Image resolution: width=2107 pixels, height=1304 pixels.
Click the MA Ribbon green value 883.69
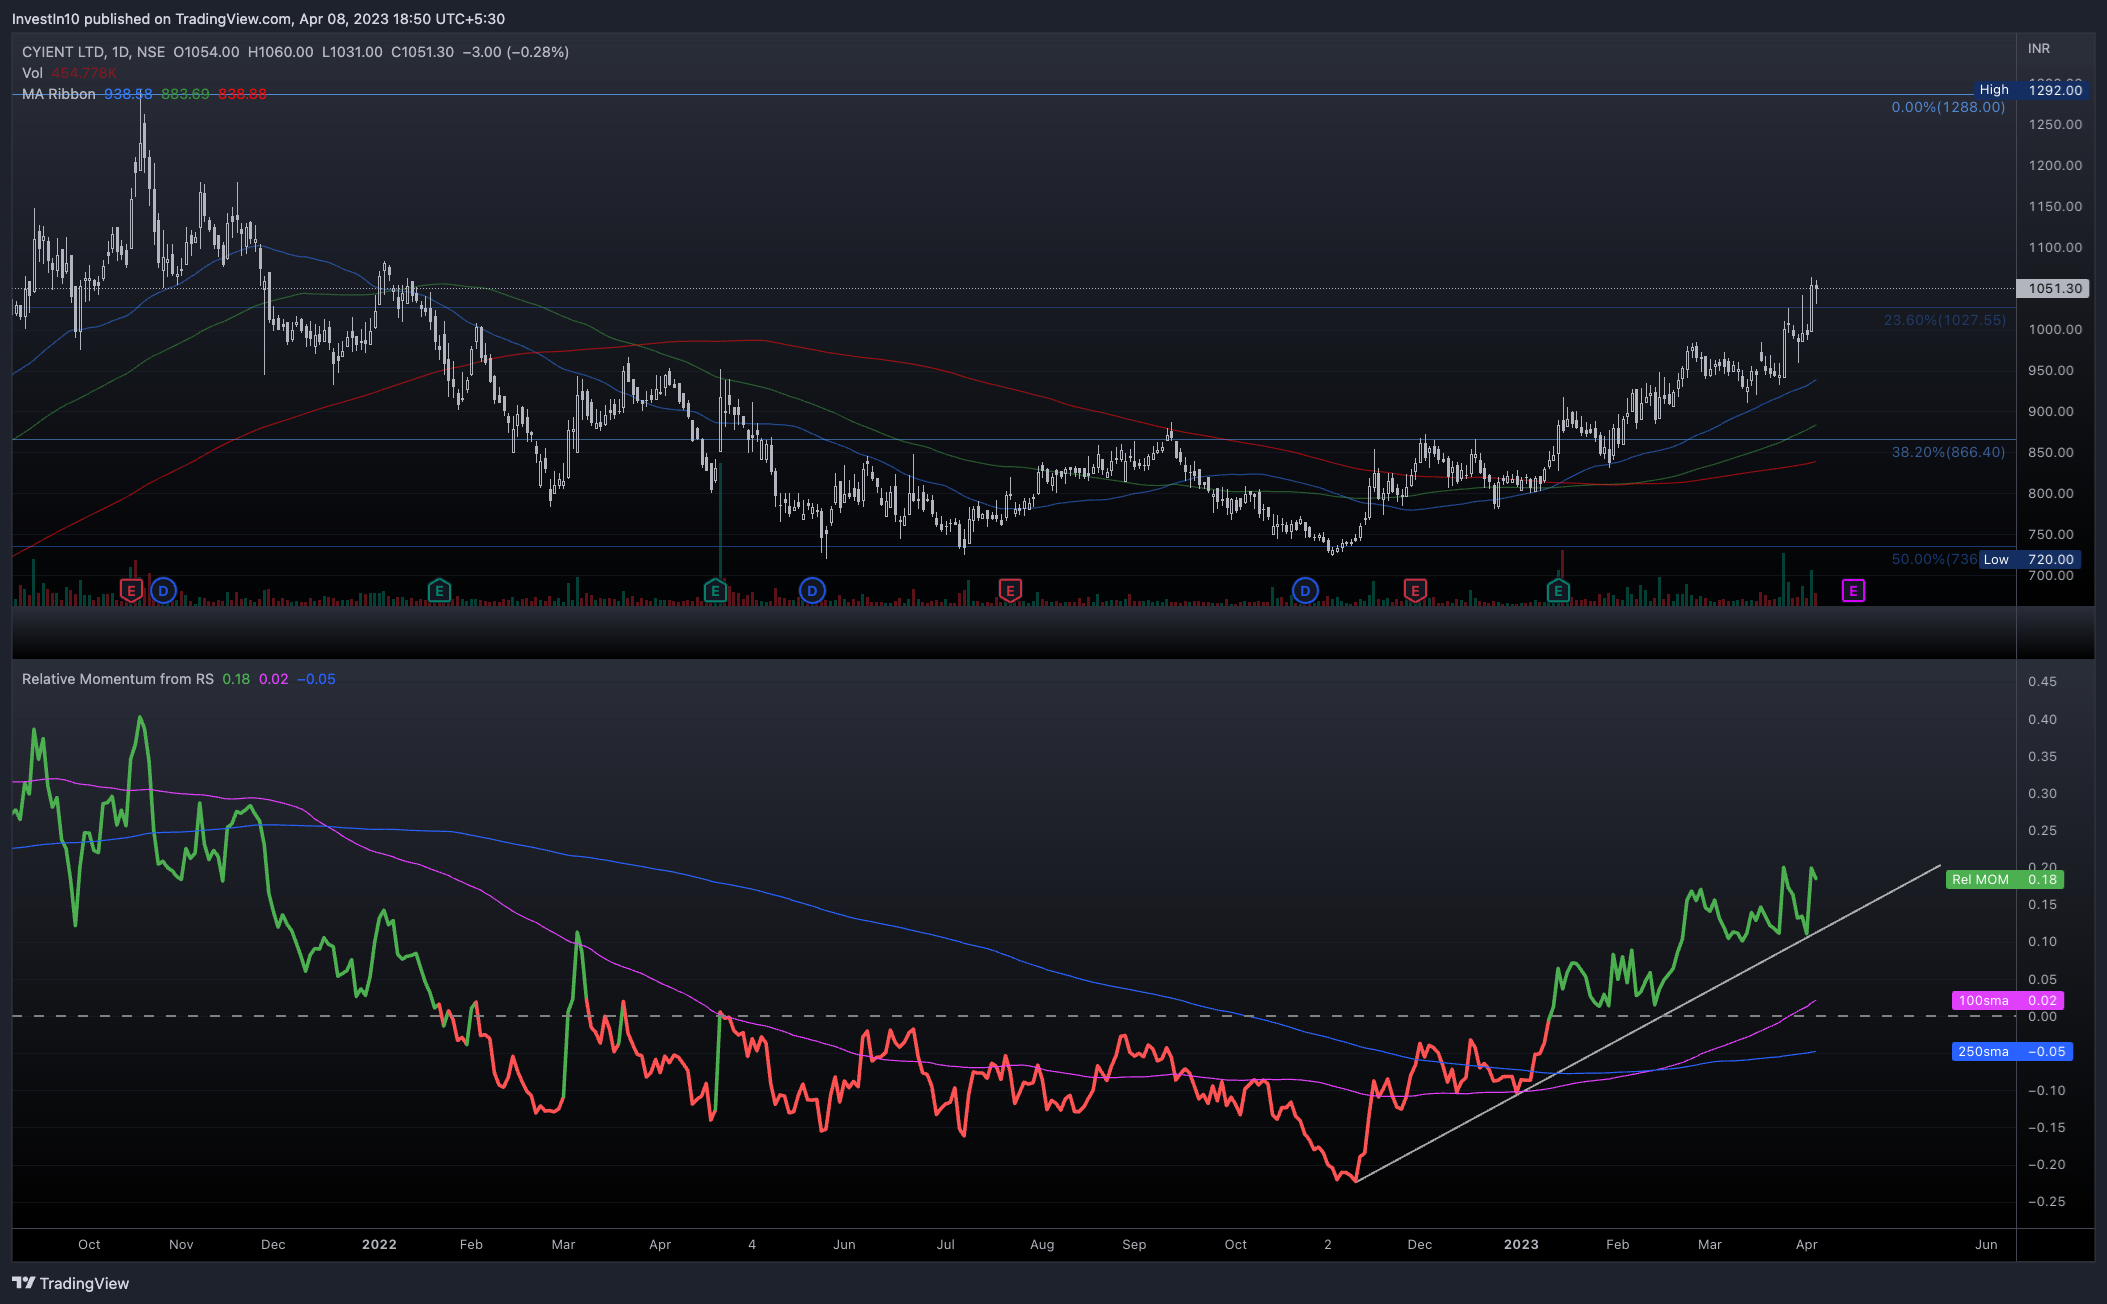click(185, 94)
